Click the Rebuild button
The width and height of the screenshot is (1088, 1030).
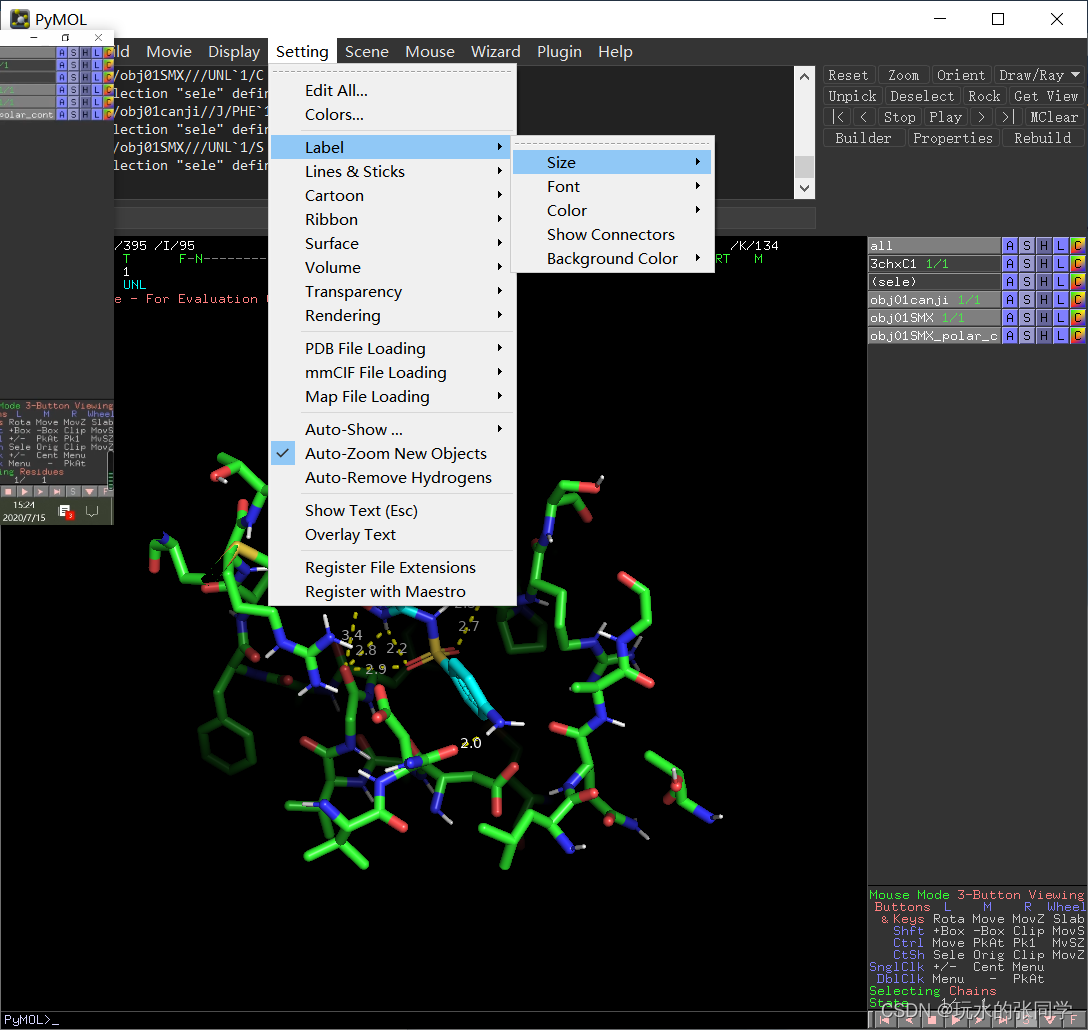tap(1042, 138)
